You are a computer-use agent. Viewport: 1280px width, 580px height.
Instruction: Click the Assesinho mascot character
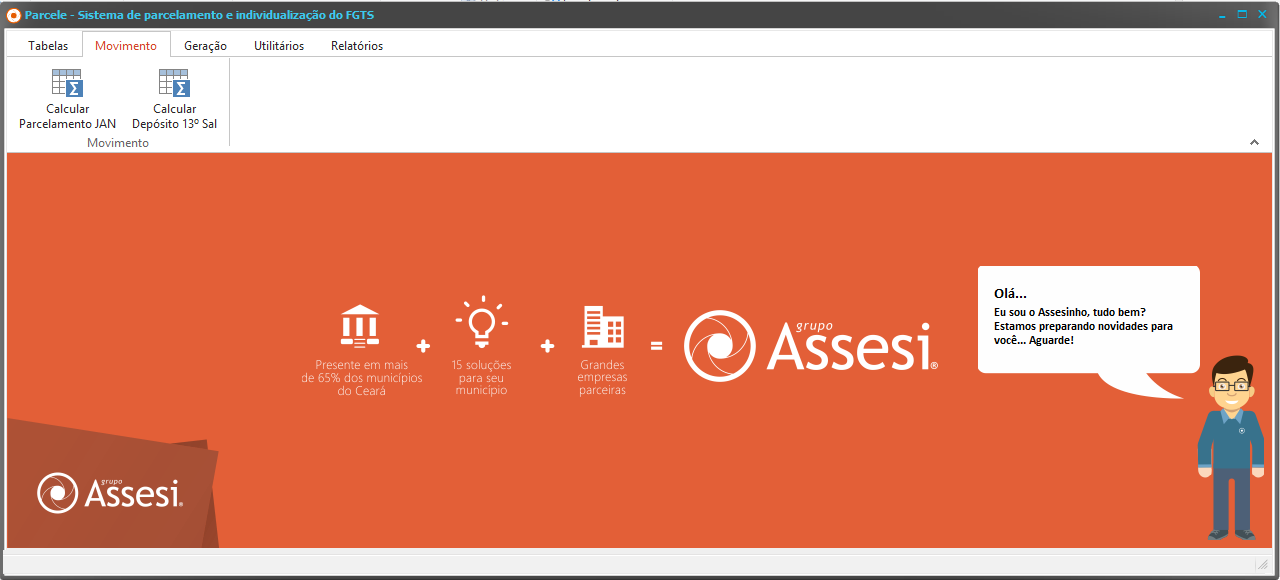[x=1232, y=447]
